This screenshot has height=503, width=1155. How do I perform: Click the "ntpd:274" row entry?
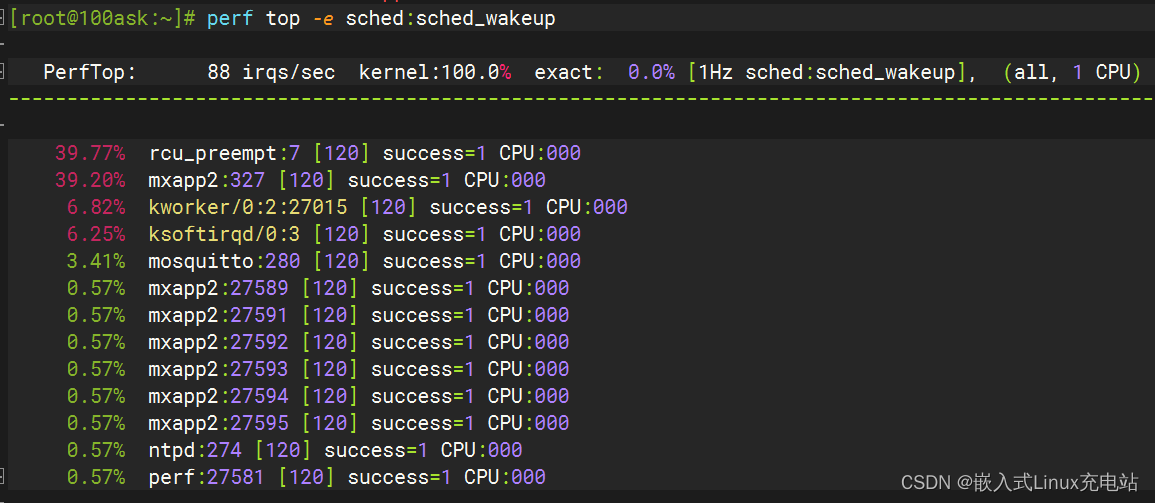[x=195, y=449]
